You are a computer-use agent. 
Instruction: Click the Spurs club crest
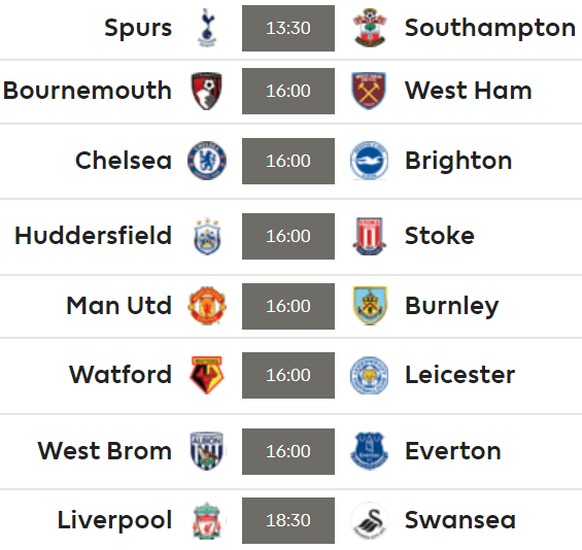[x=207, y=28]
